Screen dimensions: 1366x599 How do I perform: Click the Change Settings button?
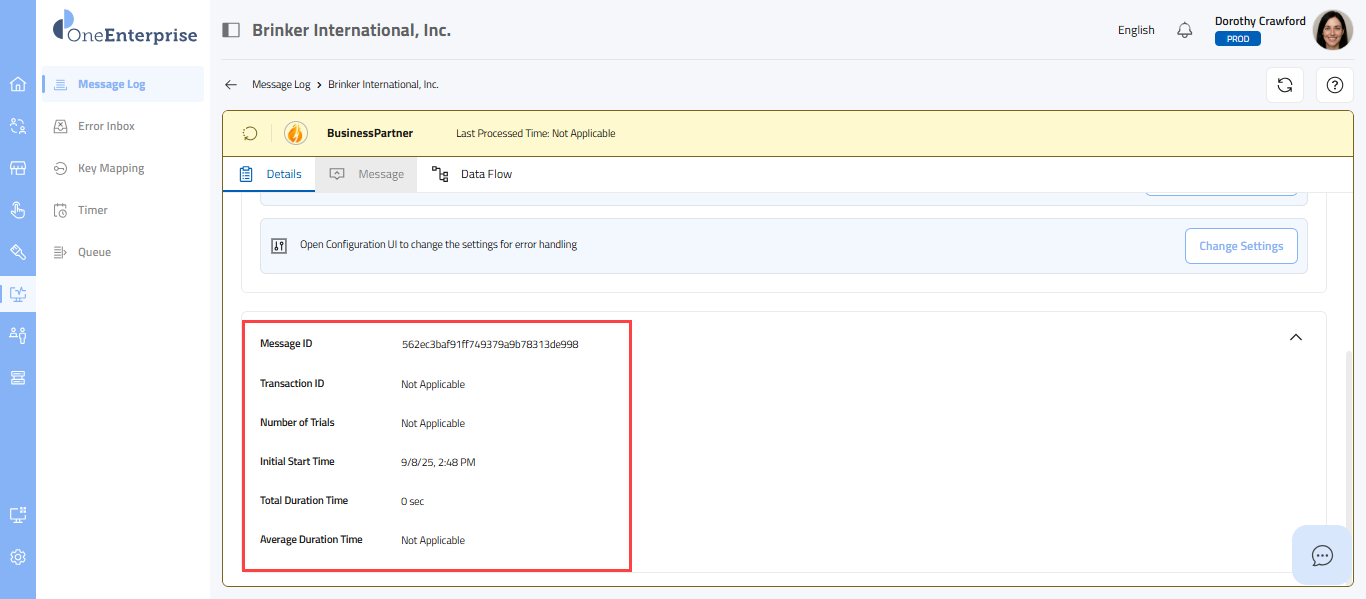pyautogui.click(x=1241, y=246)
